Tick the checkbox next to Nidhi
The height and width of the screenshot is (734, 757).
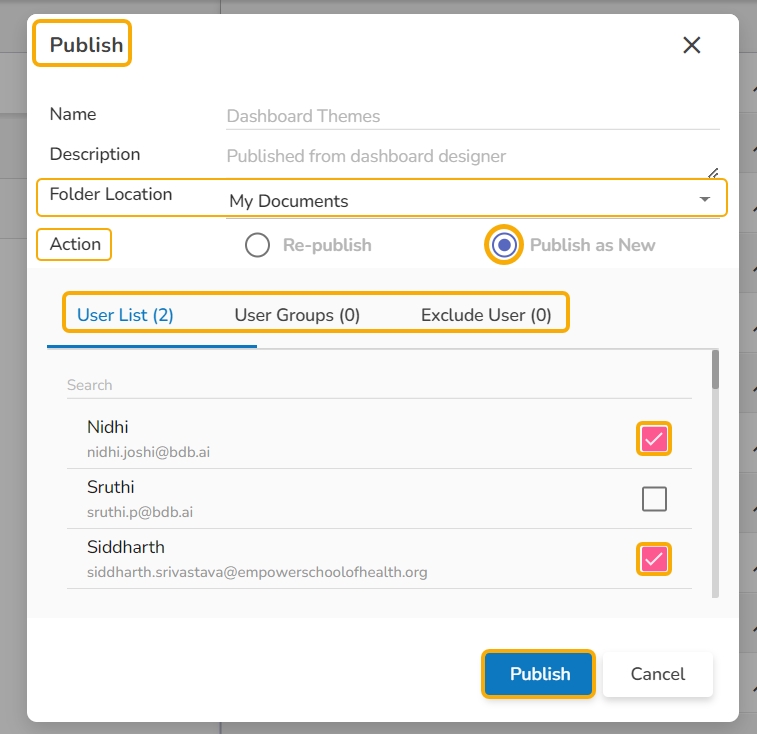pyautogui.click(x=654, y=438)
